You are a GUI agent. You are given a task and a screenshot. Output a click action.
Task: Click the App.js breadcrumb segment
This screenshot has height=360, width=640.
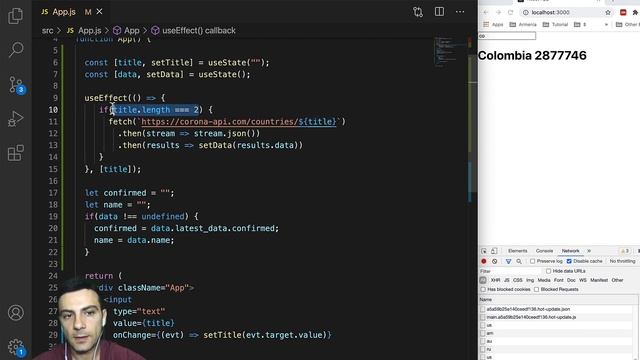84,31
